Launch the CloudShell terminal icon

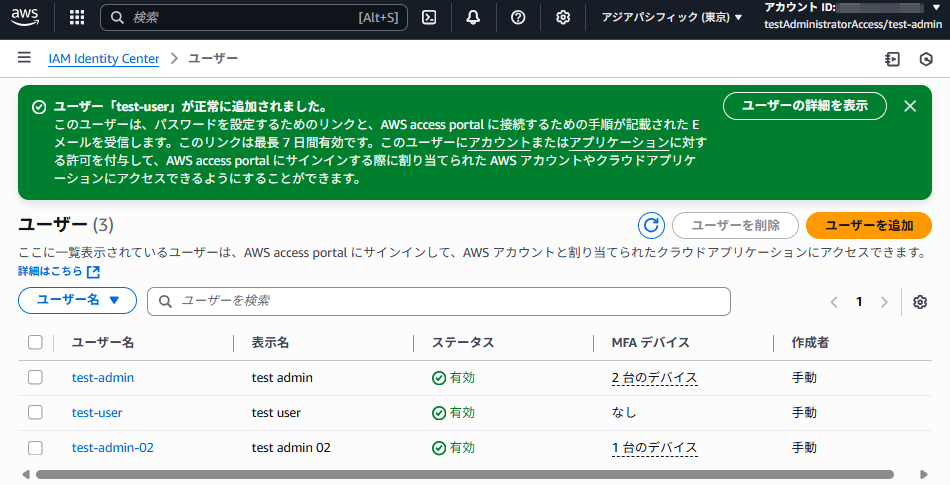429,18
